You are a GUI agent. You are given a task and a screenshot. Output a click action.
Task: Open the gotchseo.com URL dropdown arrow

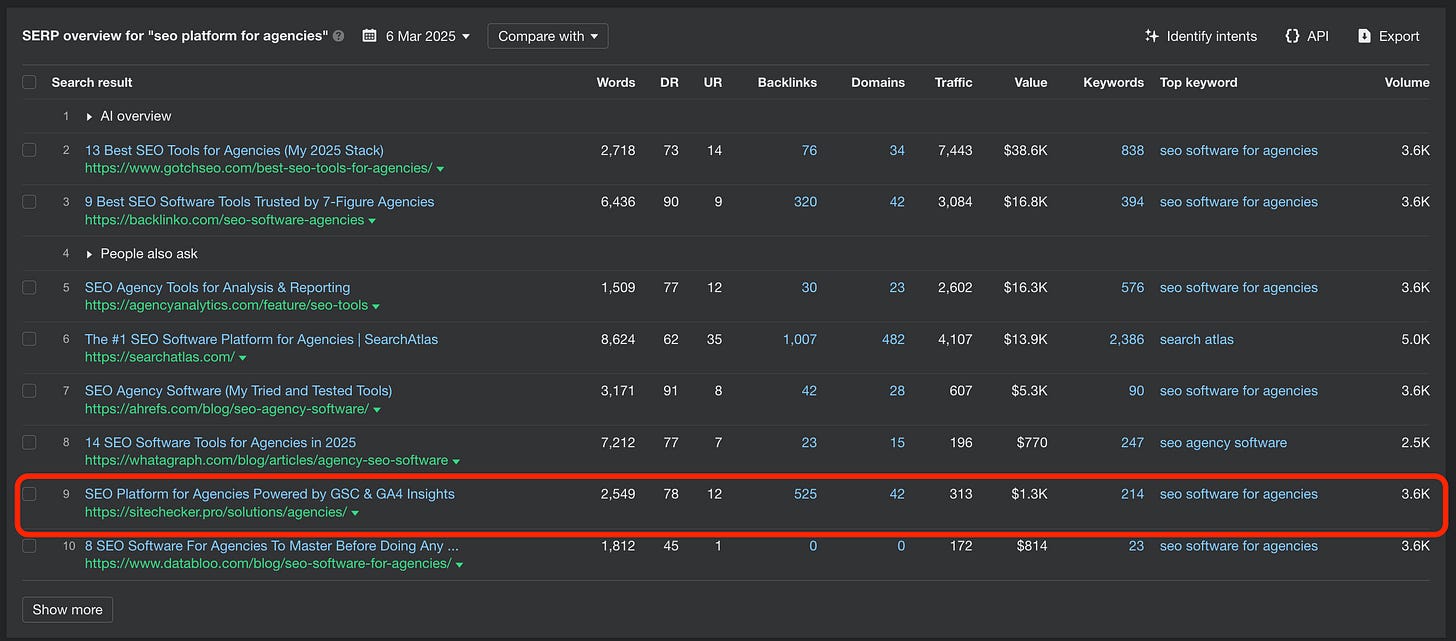point(441,169)
